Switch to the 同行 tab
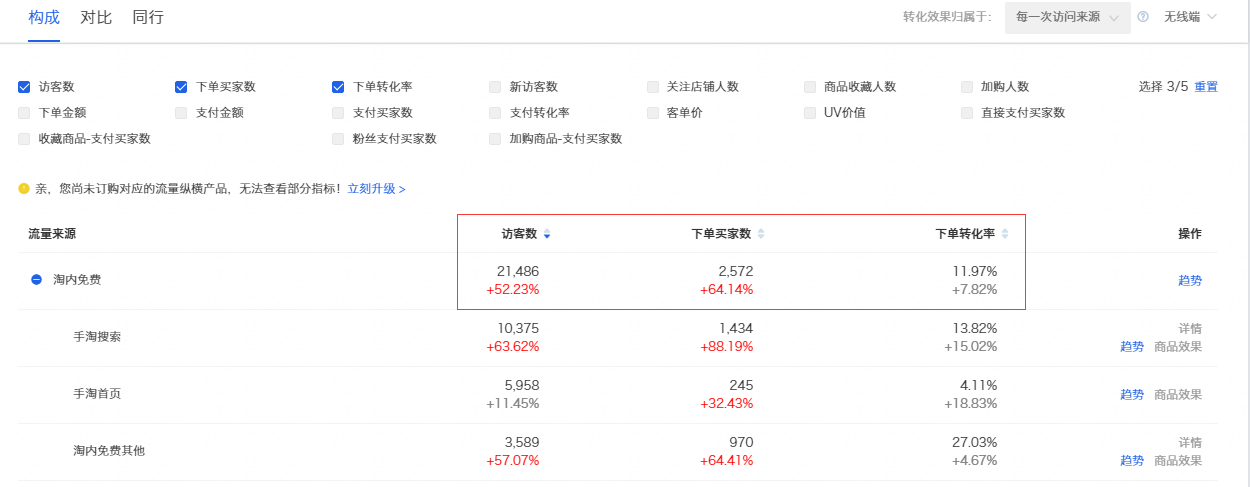The height and width of the screenshot is (487, 1250). tap(148, 17)
